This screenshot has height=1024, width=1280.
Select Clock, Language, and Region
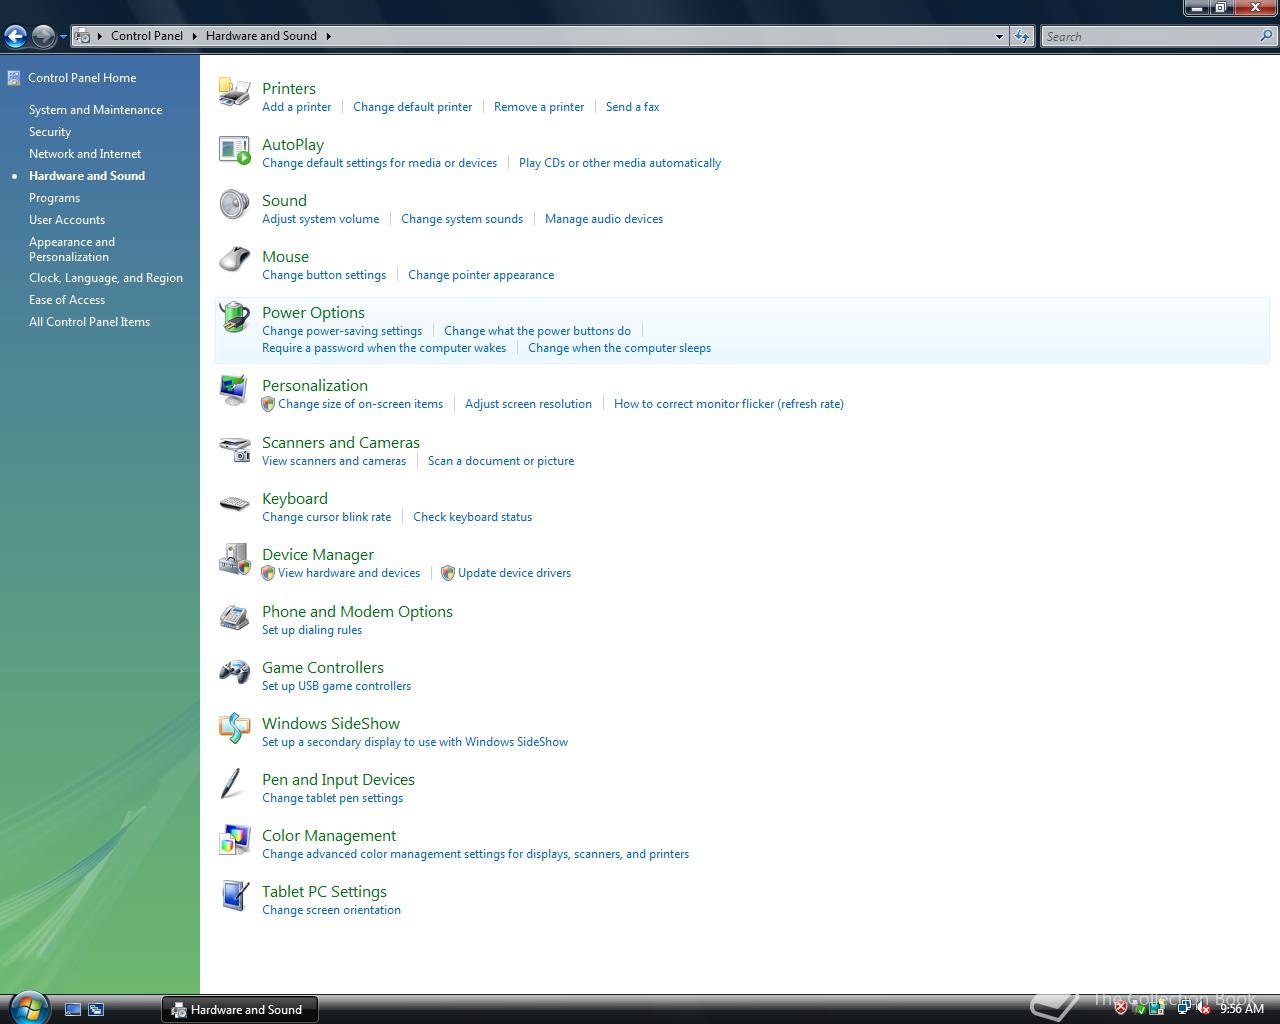(106, 278)
